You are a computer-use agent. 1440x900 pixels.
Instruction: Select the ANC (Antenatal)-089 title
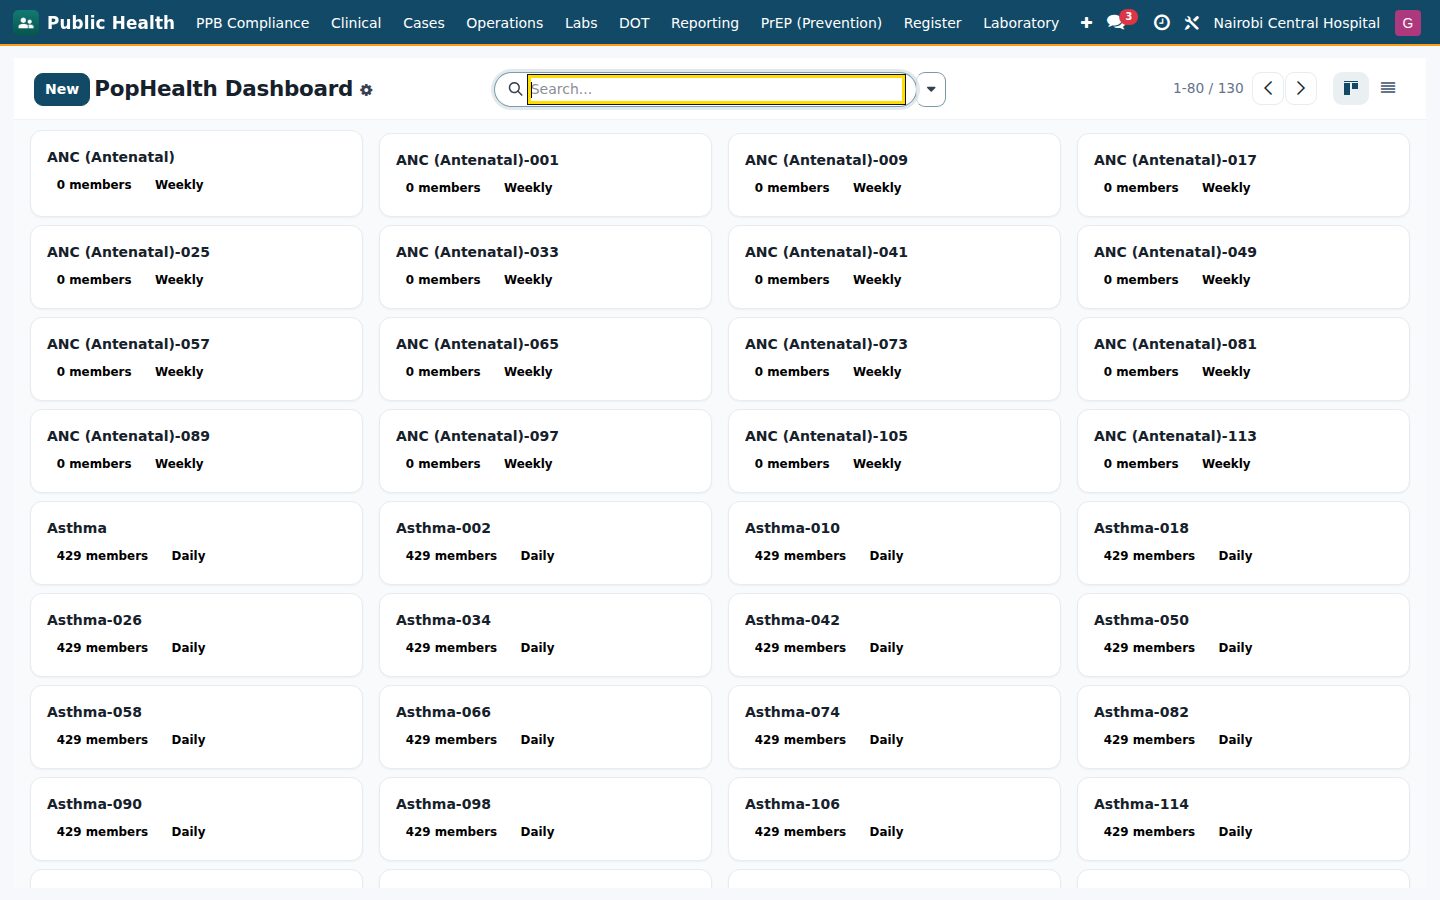pyautogui.click(x=128, y=436)
